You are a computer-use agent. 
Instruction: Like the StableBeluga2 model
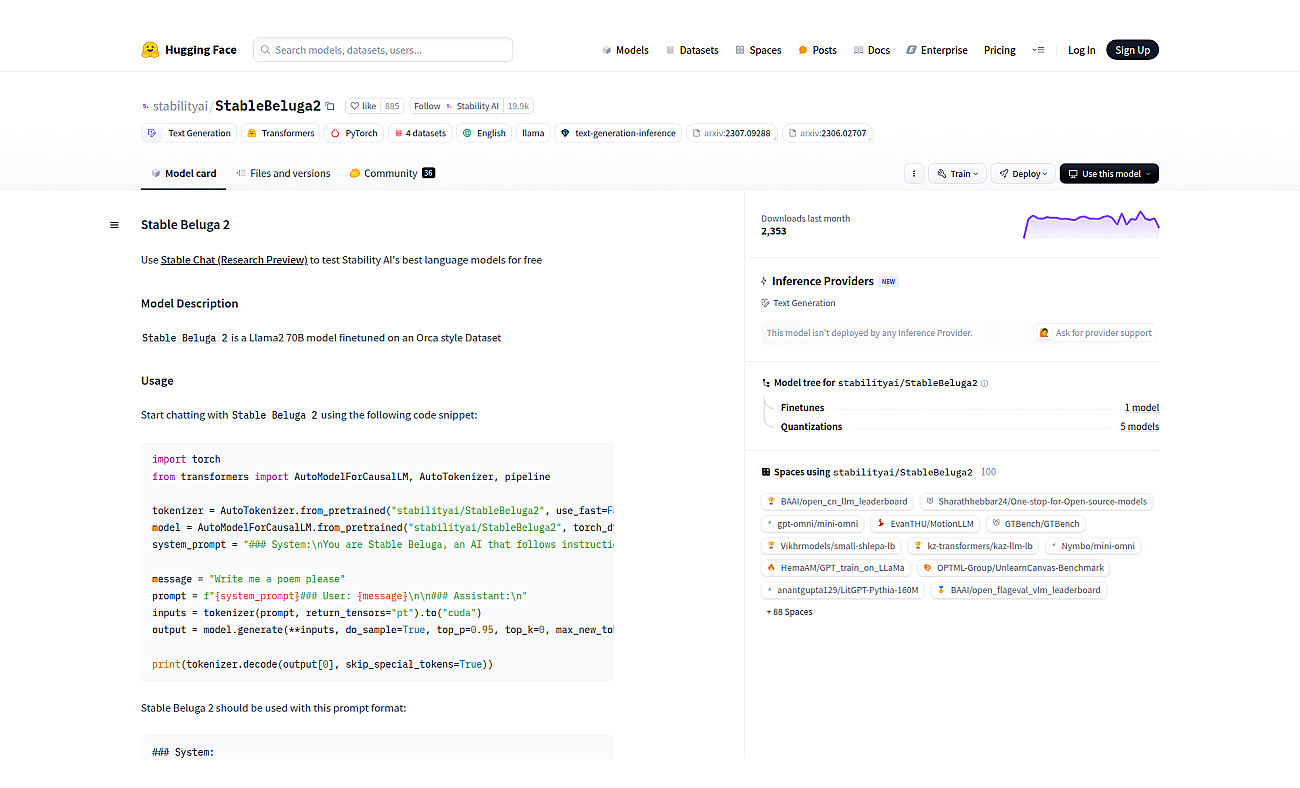(x=363, y=106)
